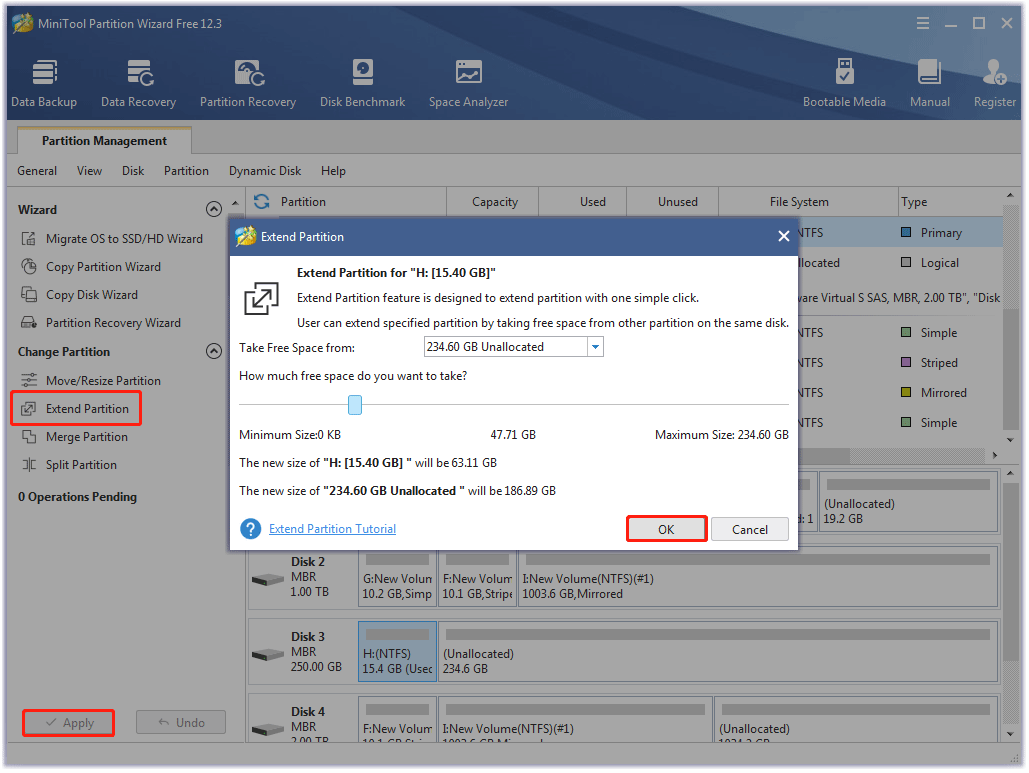Open Take Free Space from dropdown

pyautogui.click(x=595, y=346)
